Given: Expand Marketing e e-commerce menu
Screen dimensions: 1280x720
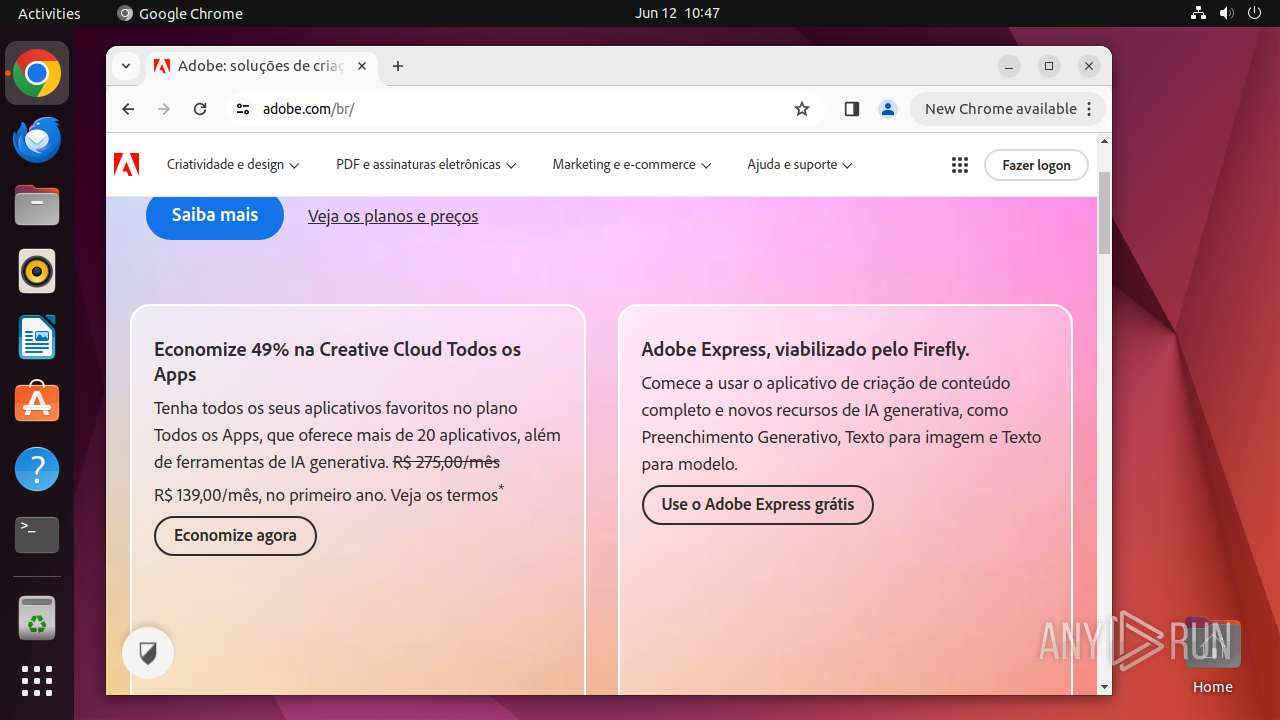Looking at the screenshot, I should coord(632,165).
